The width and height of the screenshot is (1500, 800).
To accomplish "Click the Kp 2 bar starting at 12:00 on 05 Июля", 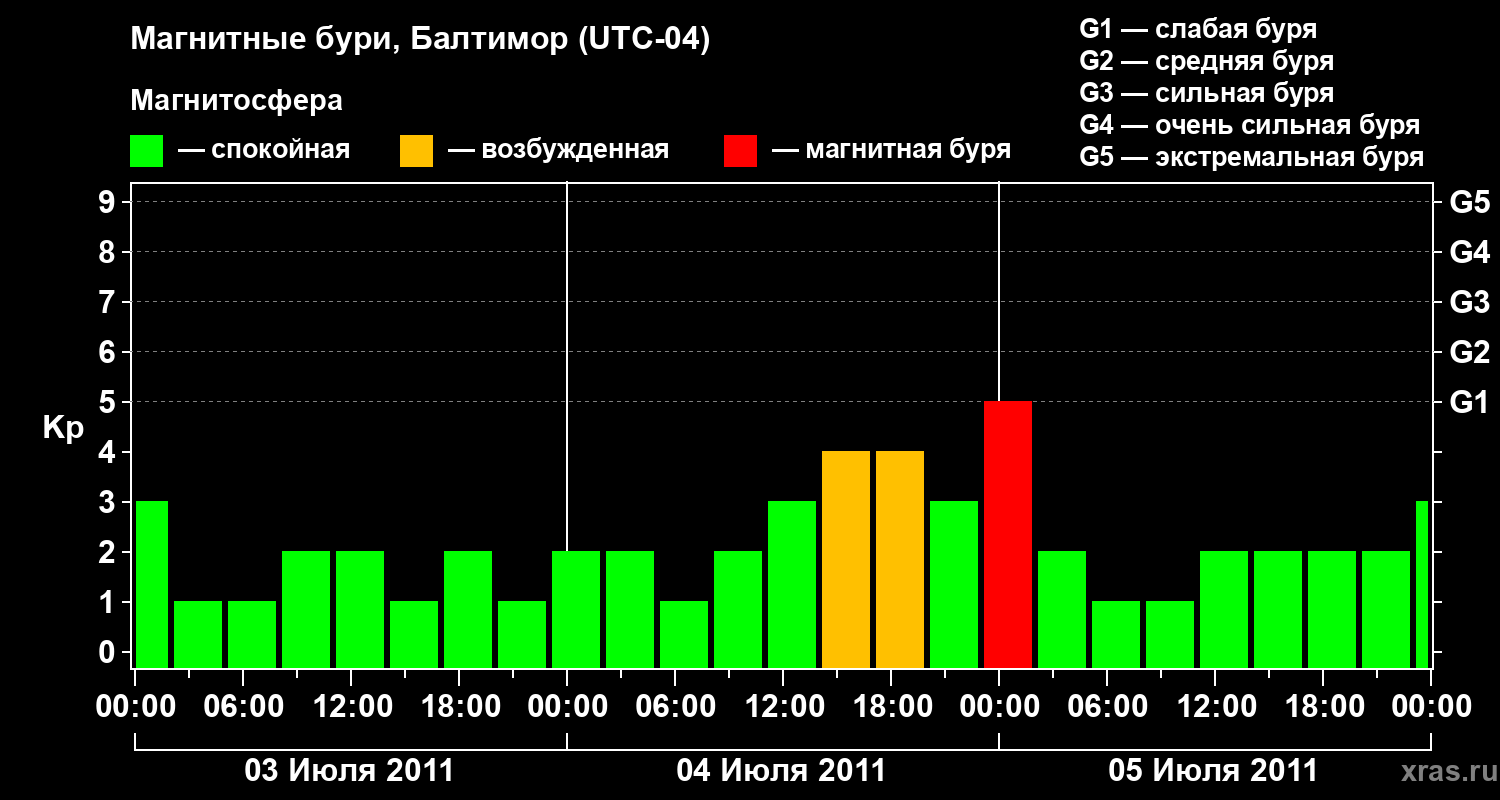I will [x=1224, y=609].
